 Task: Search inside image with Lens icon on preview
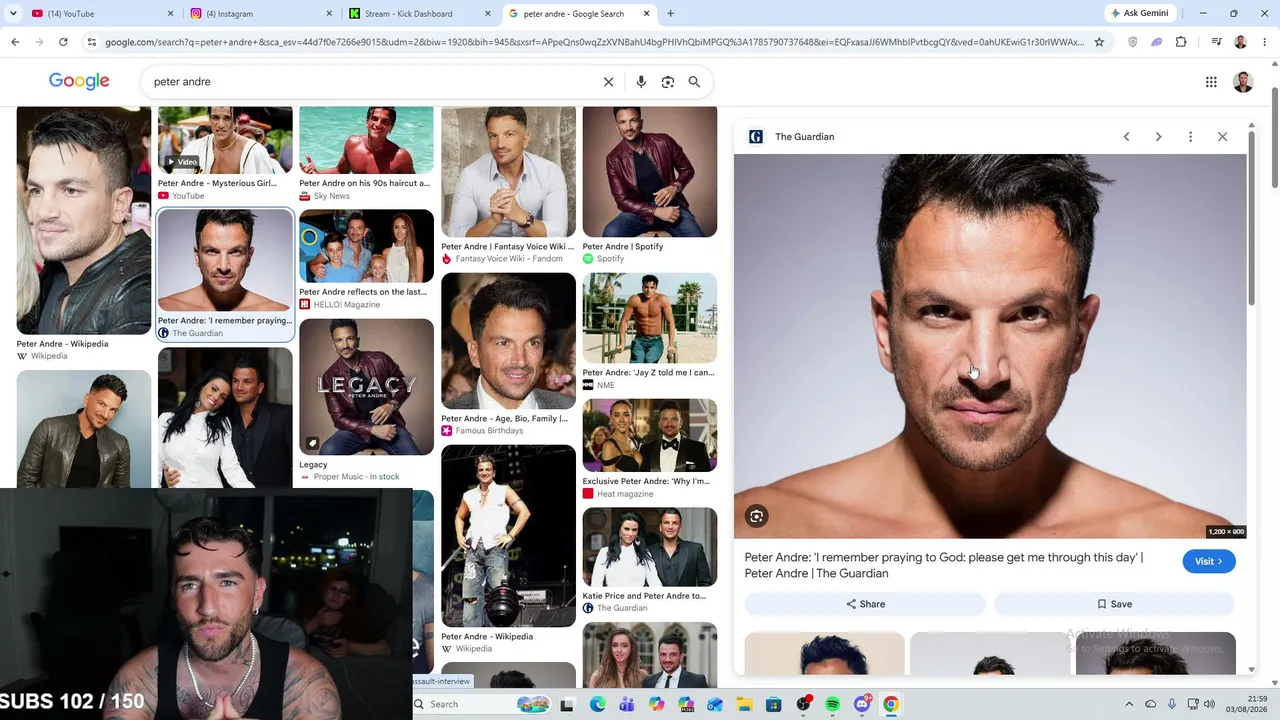pos(757,516)
